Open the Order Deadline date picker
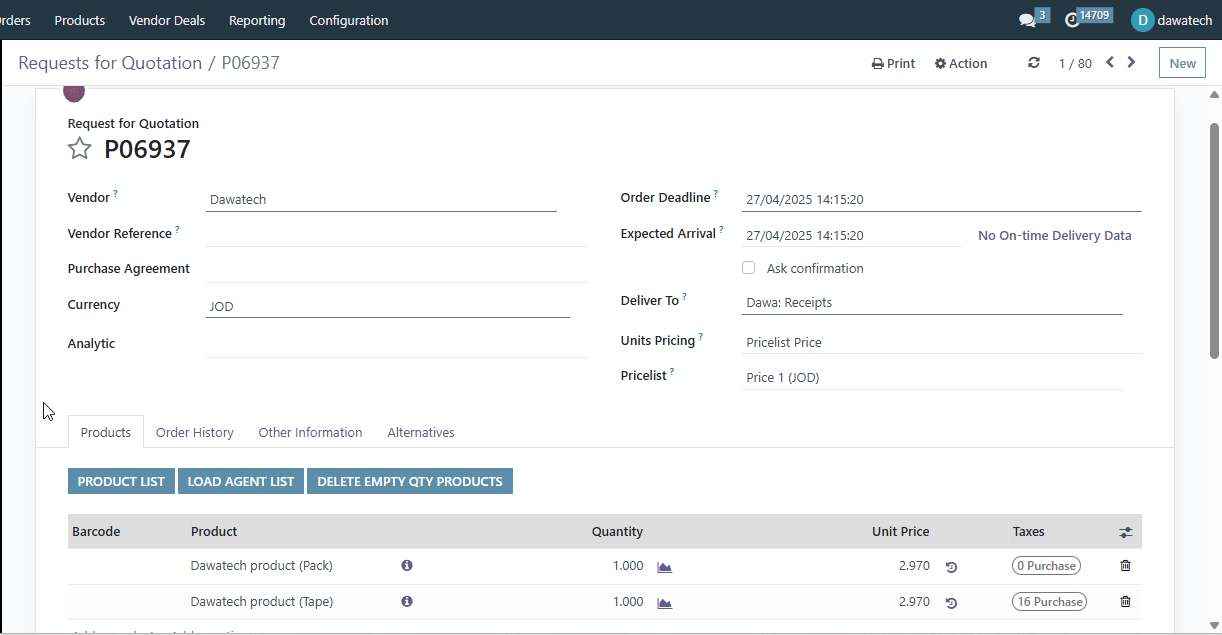 click(942, 199)
